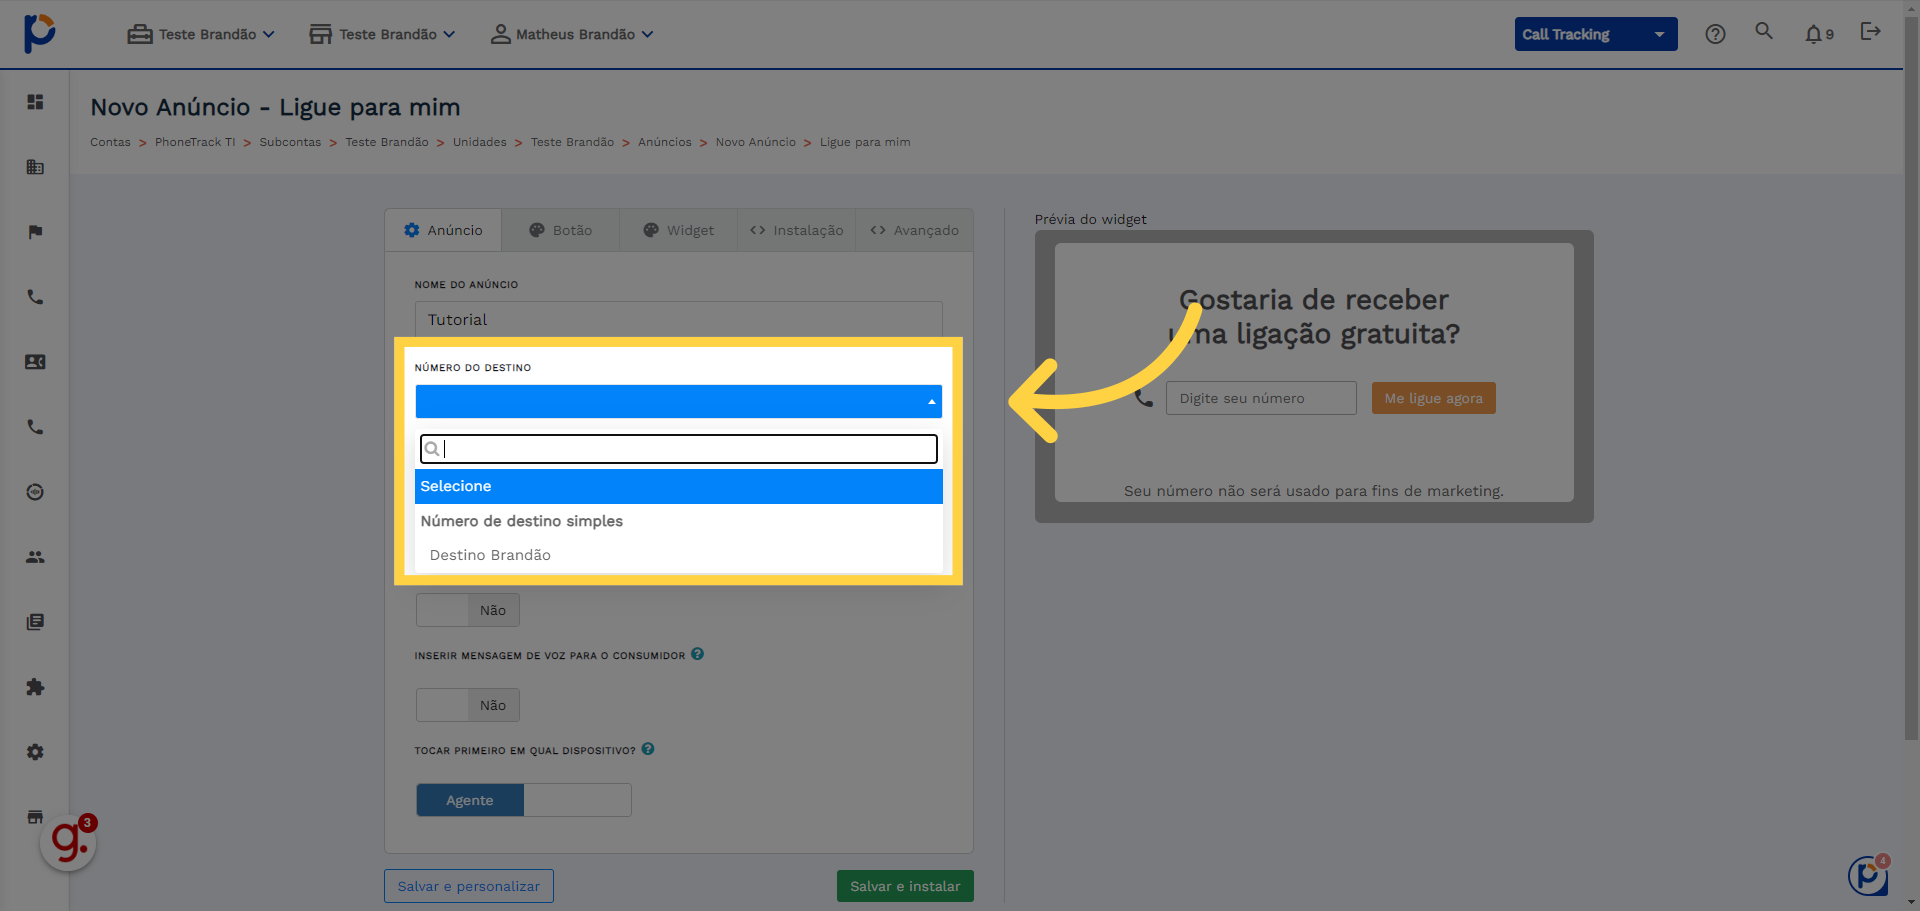The height and width of the screenshot is (911, 1920).
Task: Go to Novo Anúncio breadcrumb link
Action: click(756, 142)
